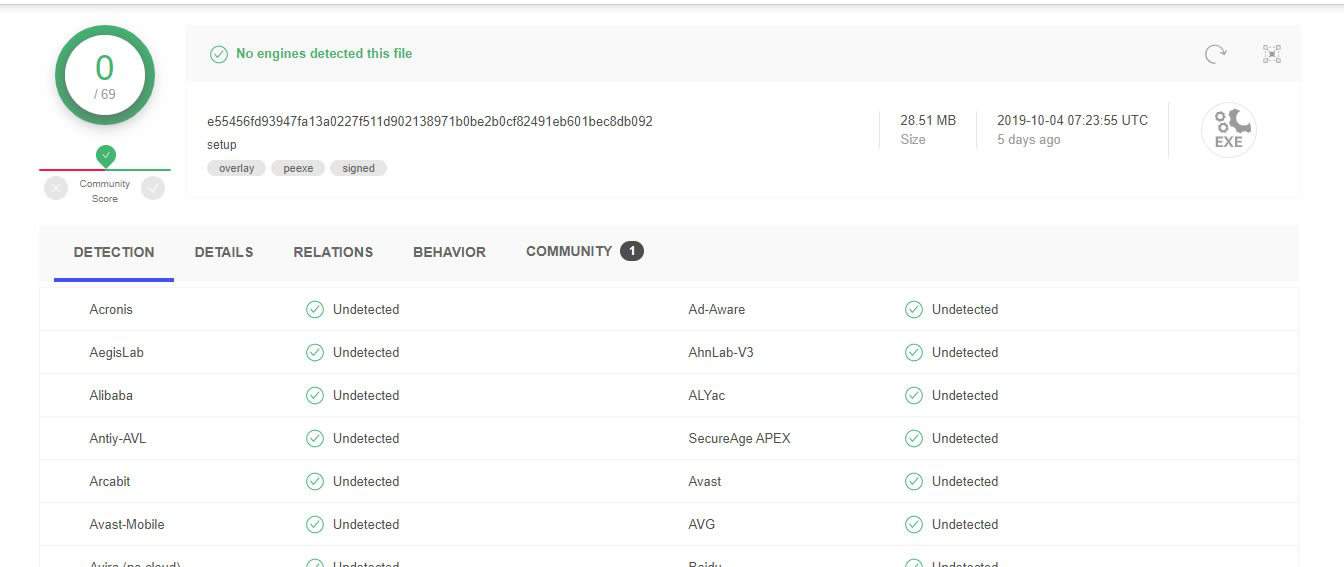Click the Acronis engine name
Image resolution: width=1344 pixels, height=567 pixels.
(111, 309)
